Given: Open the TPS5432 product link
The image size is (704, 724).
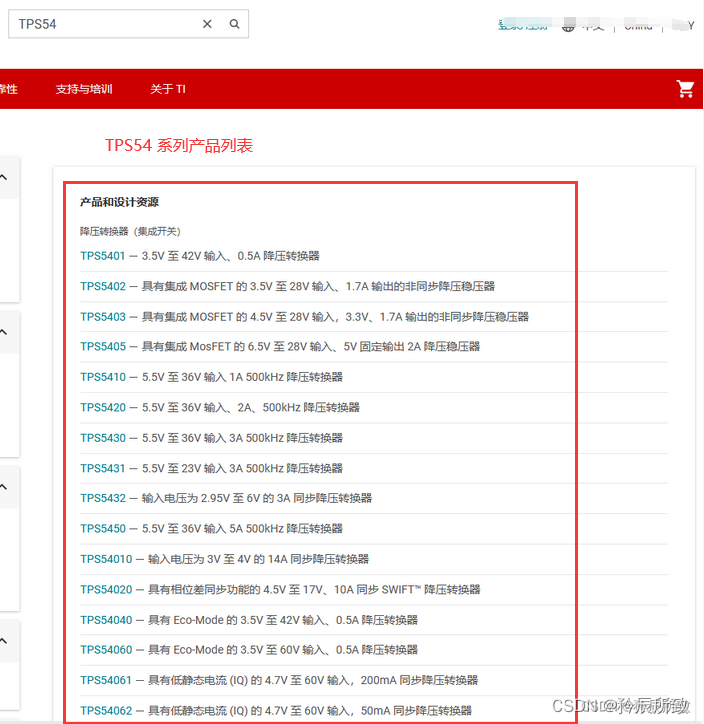Looking at the screenshot, I should (x=103, y=498).
